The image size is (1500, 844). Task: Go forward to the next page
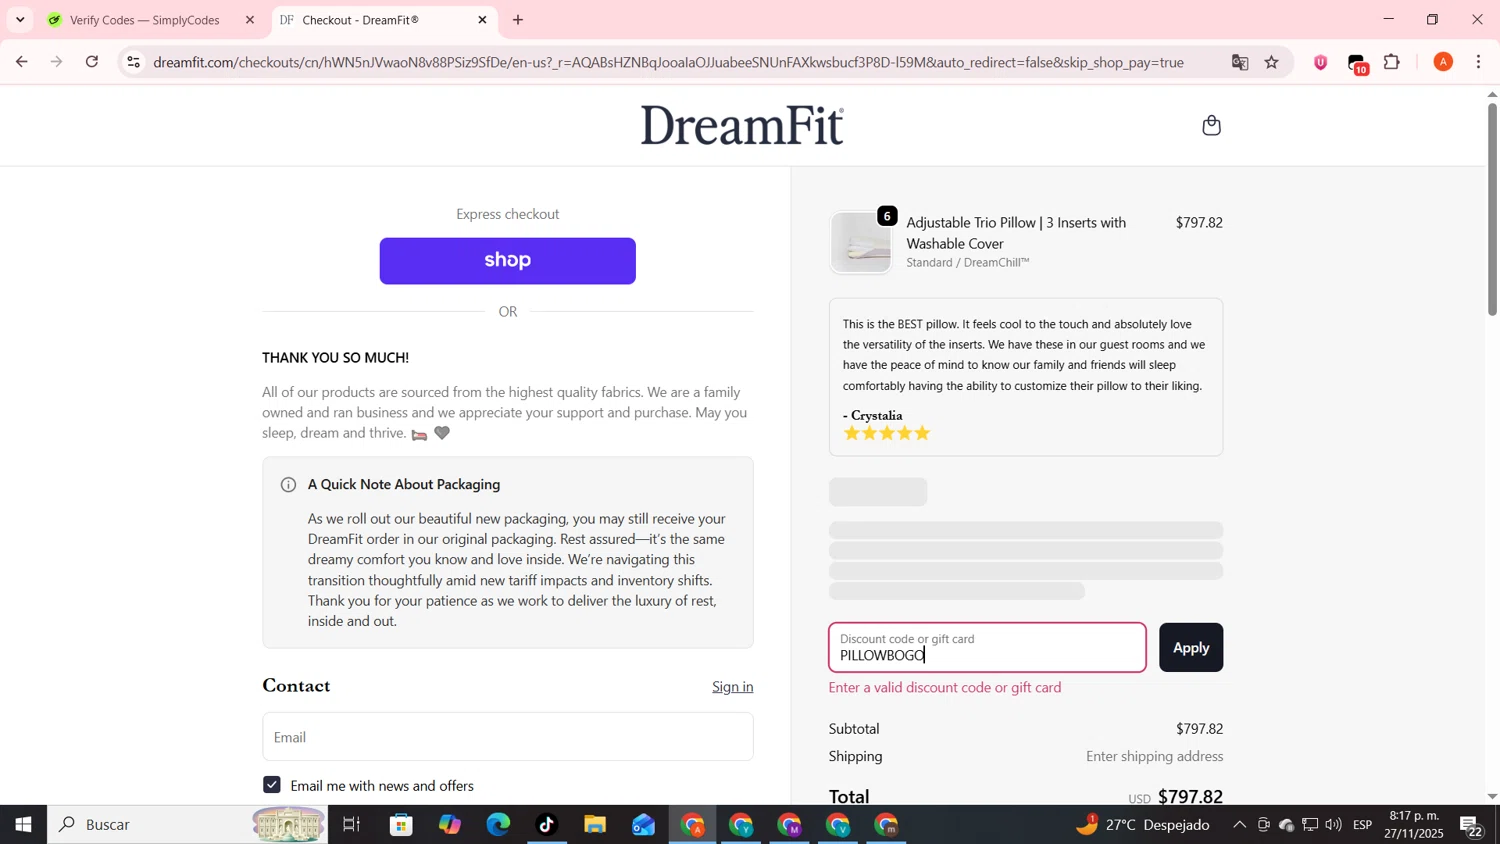click(57, 62)
